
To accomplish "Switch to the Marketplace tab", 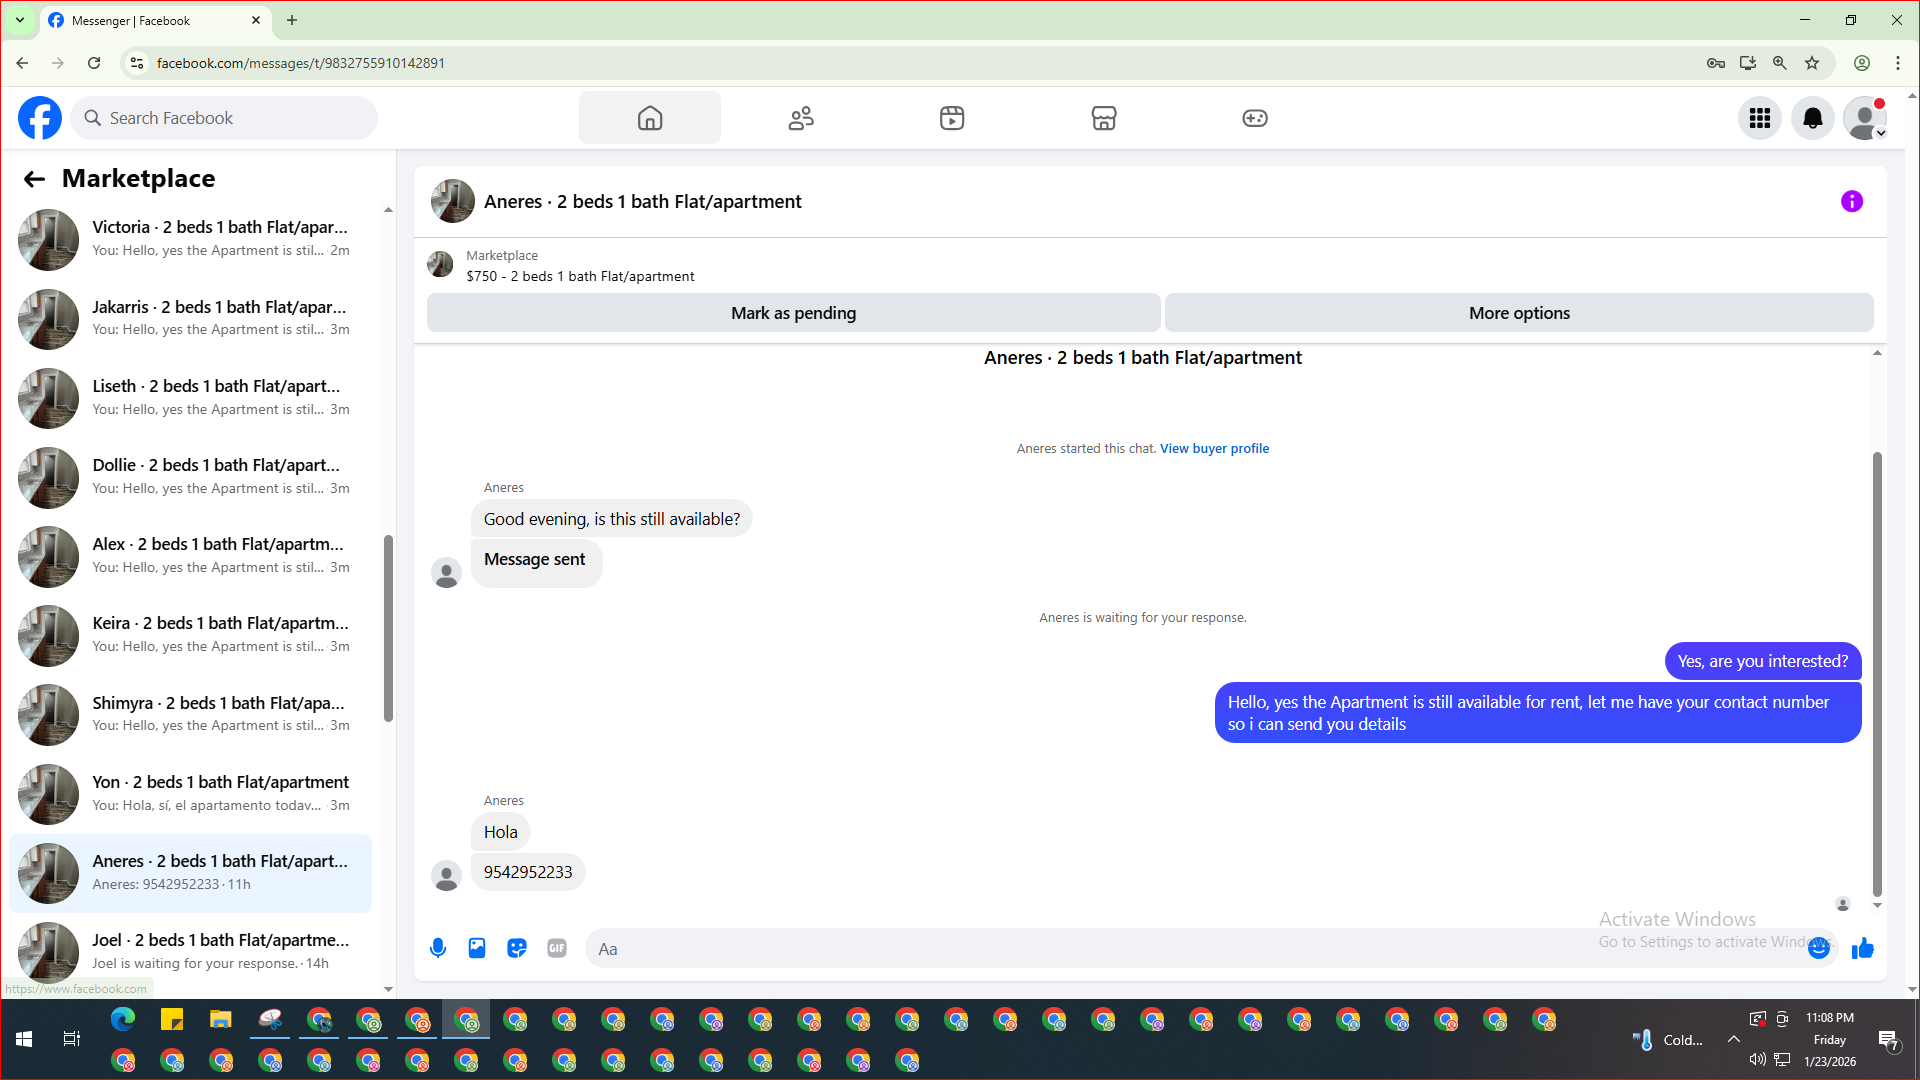I will (x=1103, y=118).
